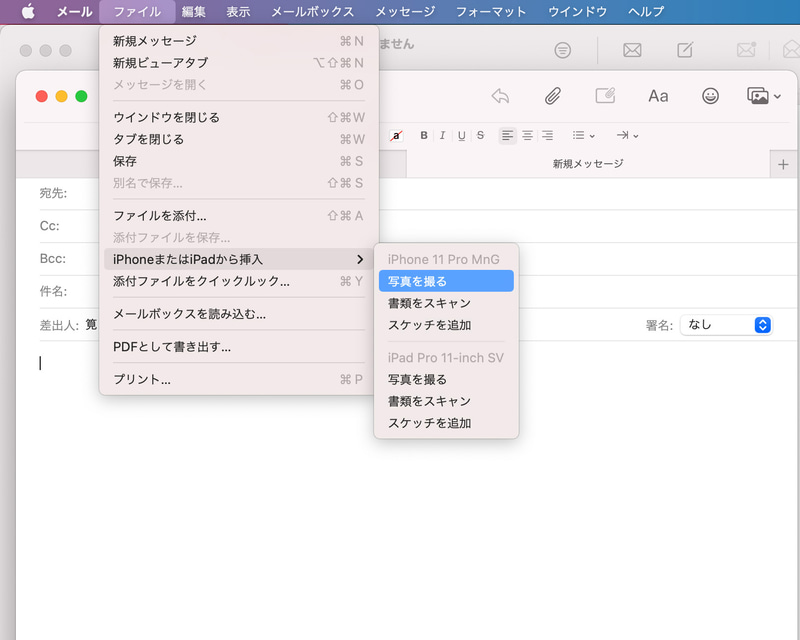This screenshot has width=800, height=640.
Task: Select left text alignment
Action: pyautogui.click(x=507, y=135)
